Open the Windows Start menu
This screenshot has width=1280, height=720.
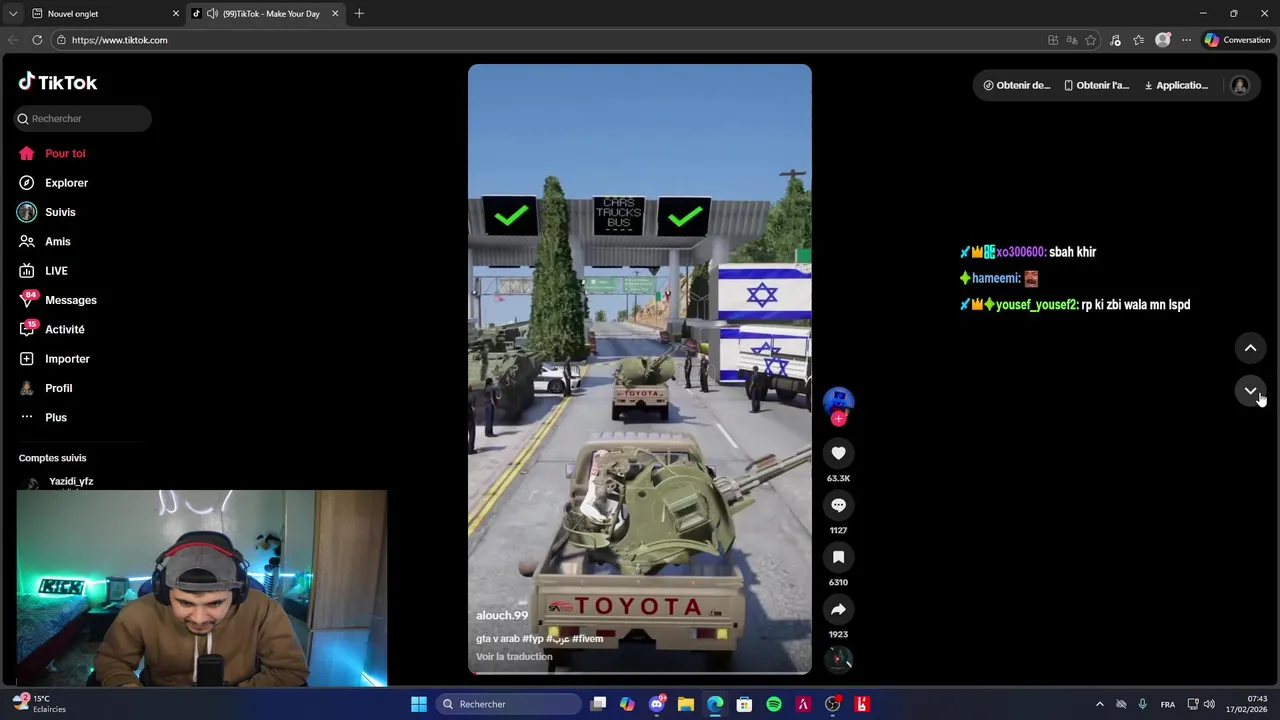click(419, 704)
